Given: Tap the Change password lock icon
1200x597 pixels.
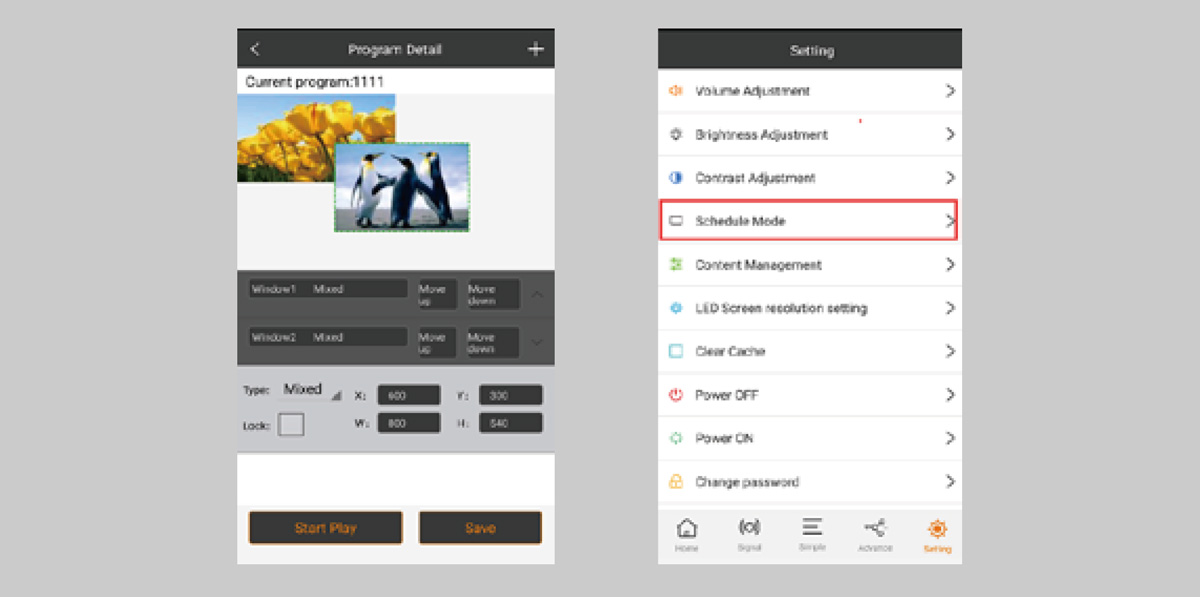Looking at the screenshot, I should [x=676, y=482].
